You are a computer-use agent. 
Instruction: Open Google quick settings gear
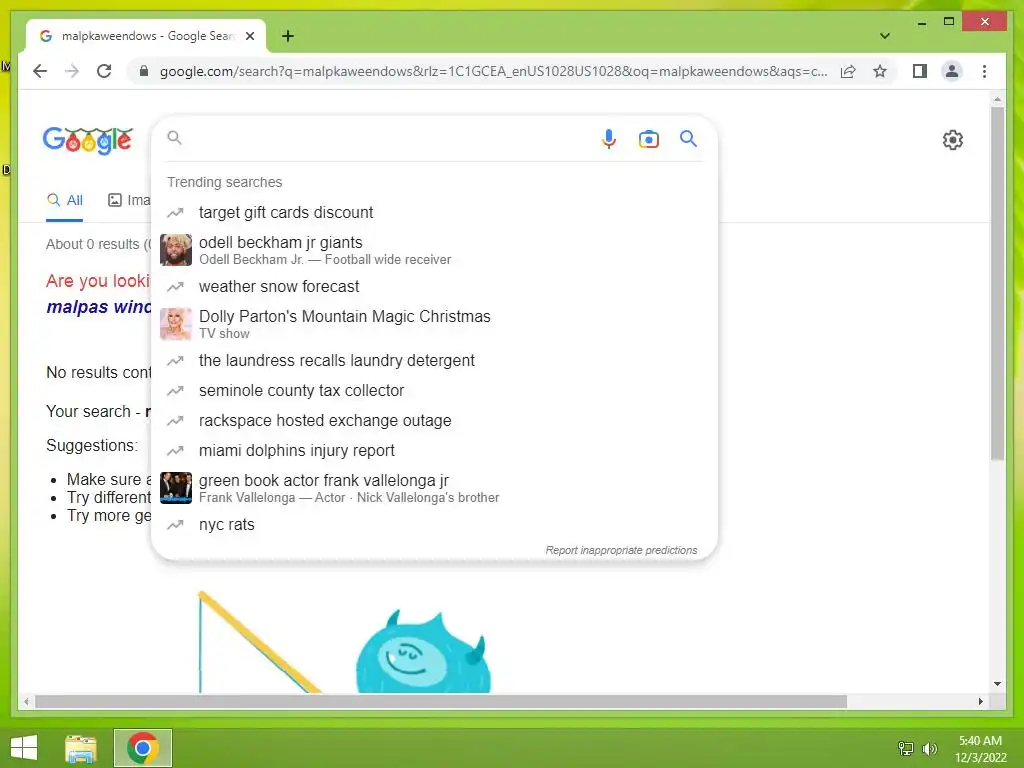click(952, 140)
